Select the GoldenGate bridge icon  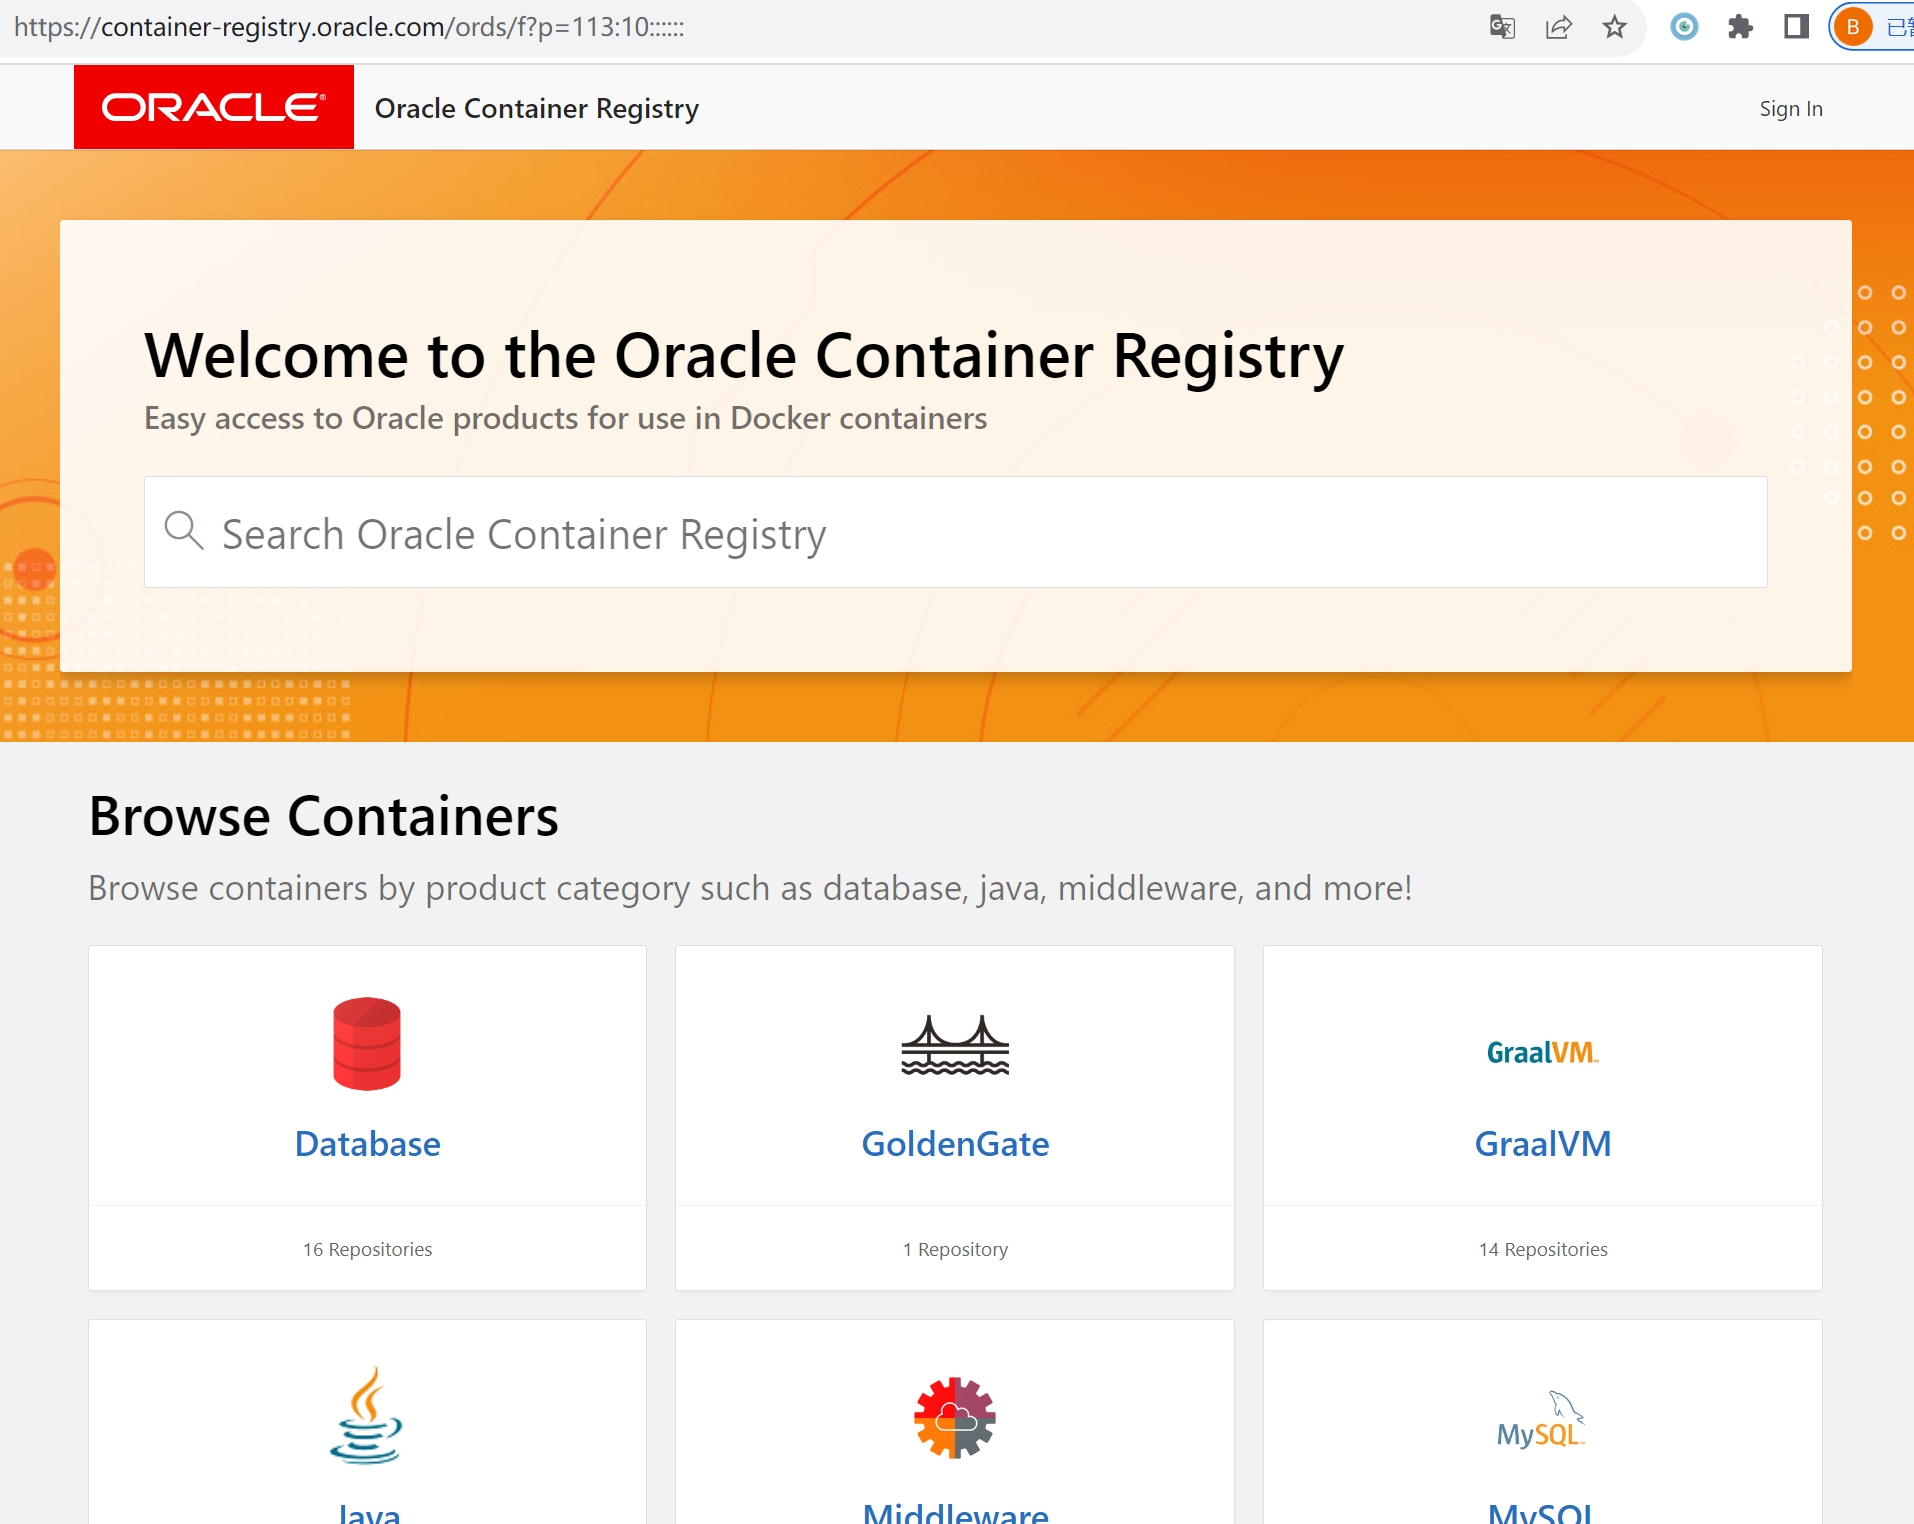pos(954,1044)
